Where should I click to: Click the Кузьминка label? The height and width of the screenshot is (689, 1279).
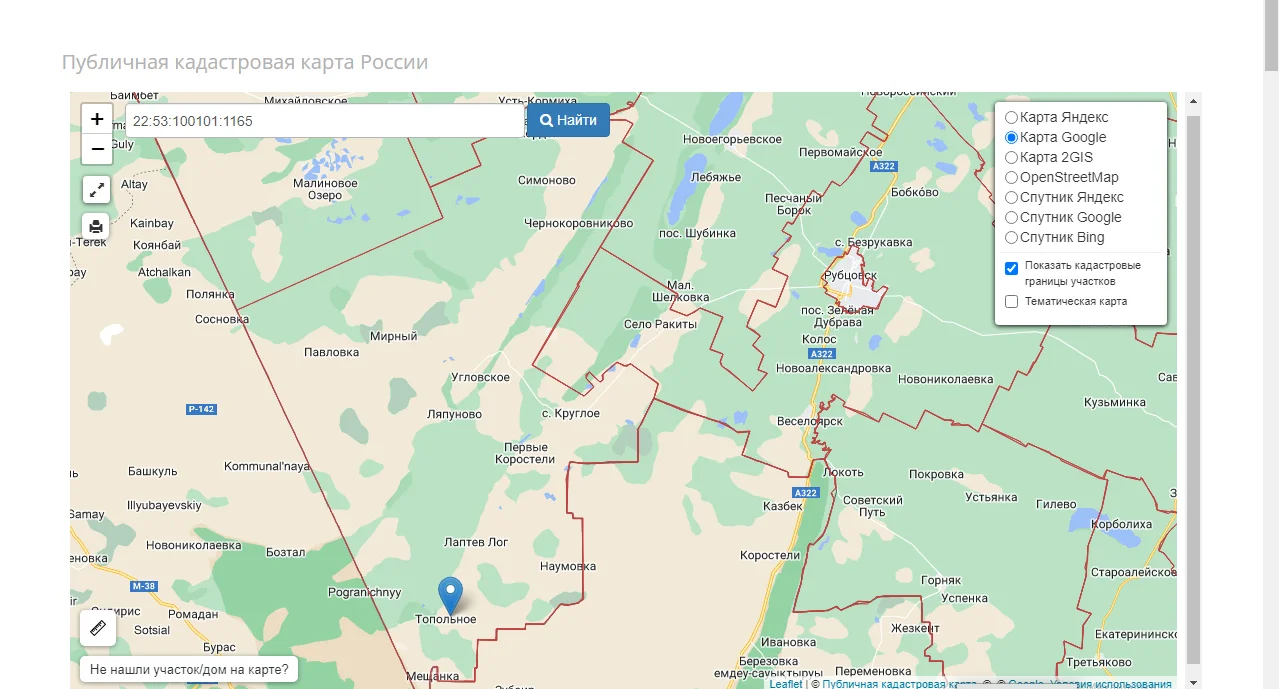1114,402
